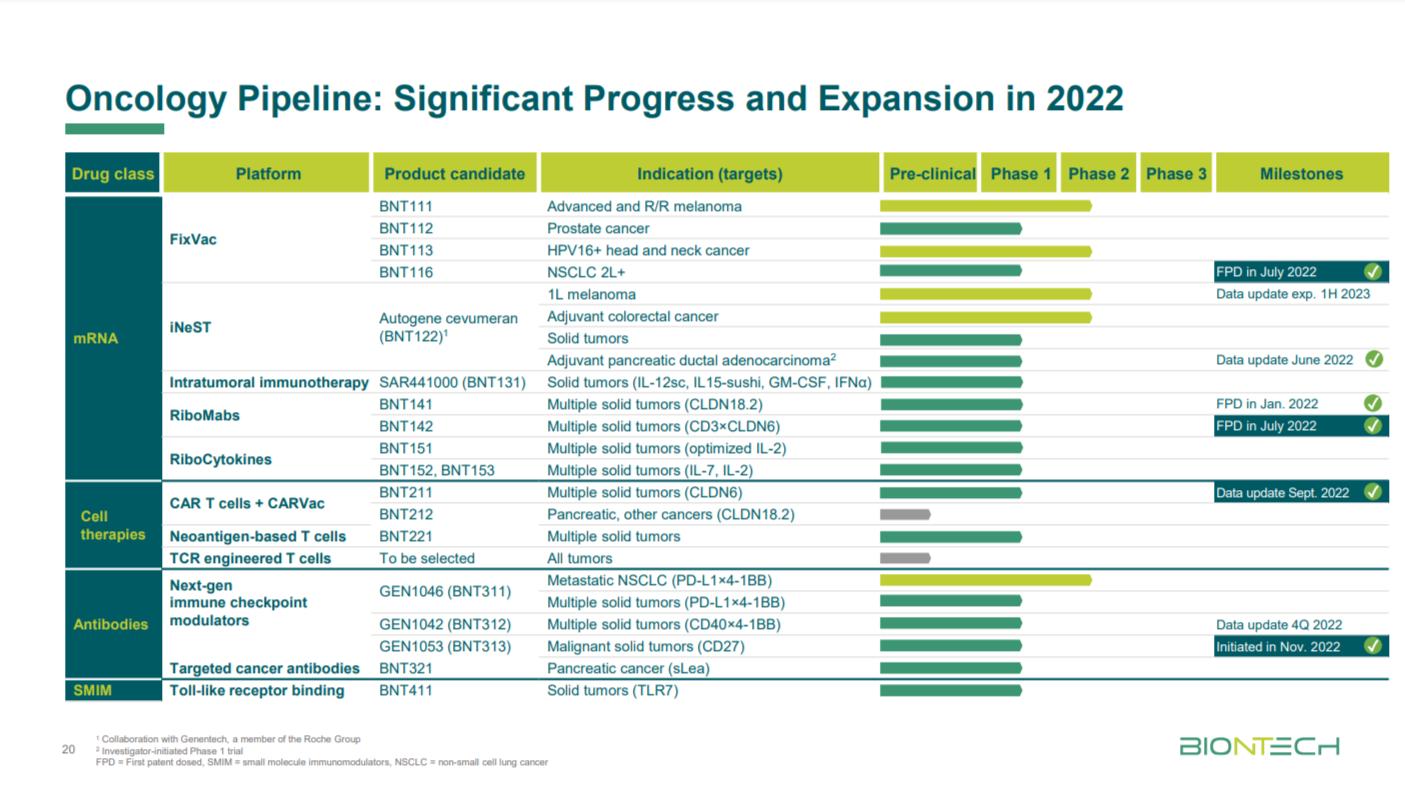The image size is (1405, 788).
Task: Click the BNT411 Solid tumors (TLR7) progress bar
Action: tap(951, 690)
